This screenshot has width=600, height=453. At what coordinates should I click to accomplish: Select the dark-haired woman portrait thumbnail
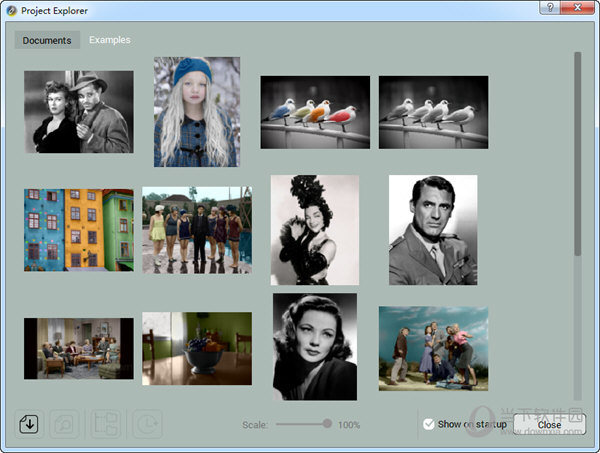pos(315,347)
